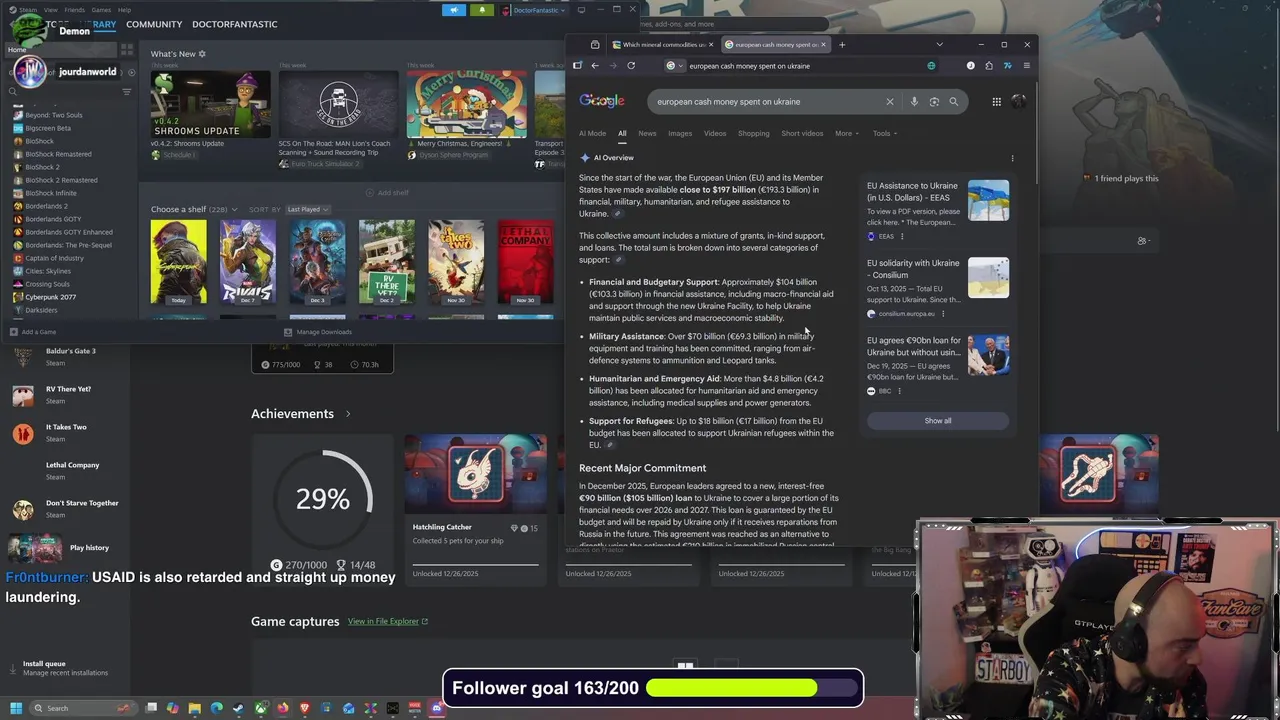Switch to the COMMUNITY tab in Steam
Screen dimensions: 1280x720
154,24
